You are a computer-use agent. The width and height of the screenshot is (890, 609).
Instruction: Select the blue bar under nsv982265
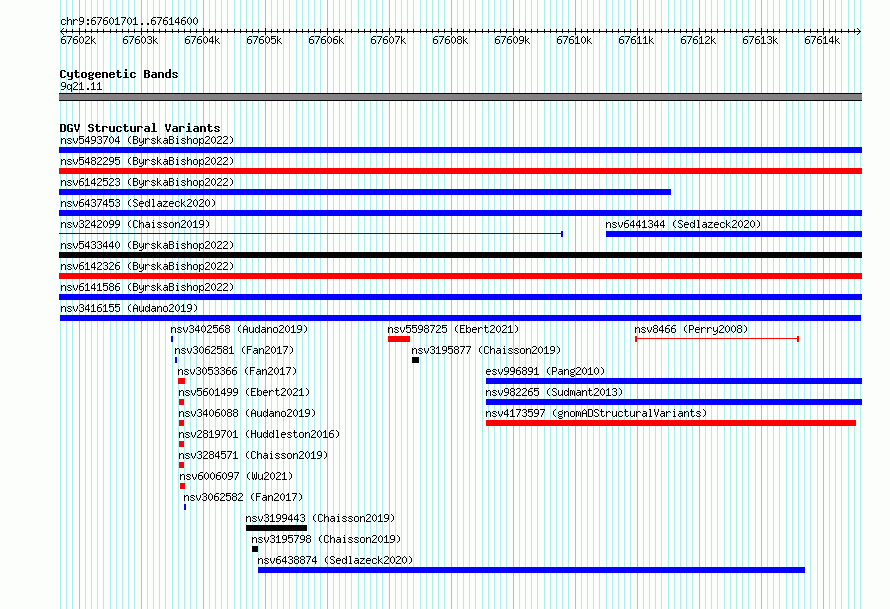coord(674,402)
